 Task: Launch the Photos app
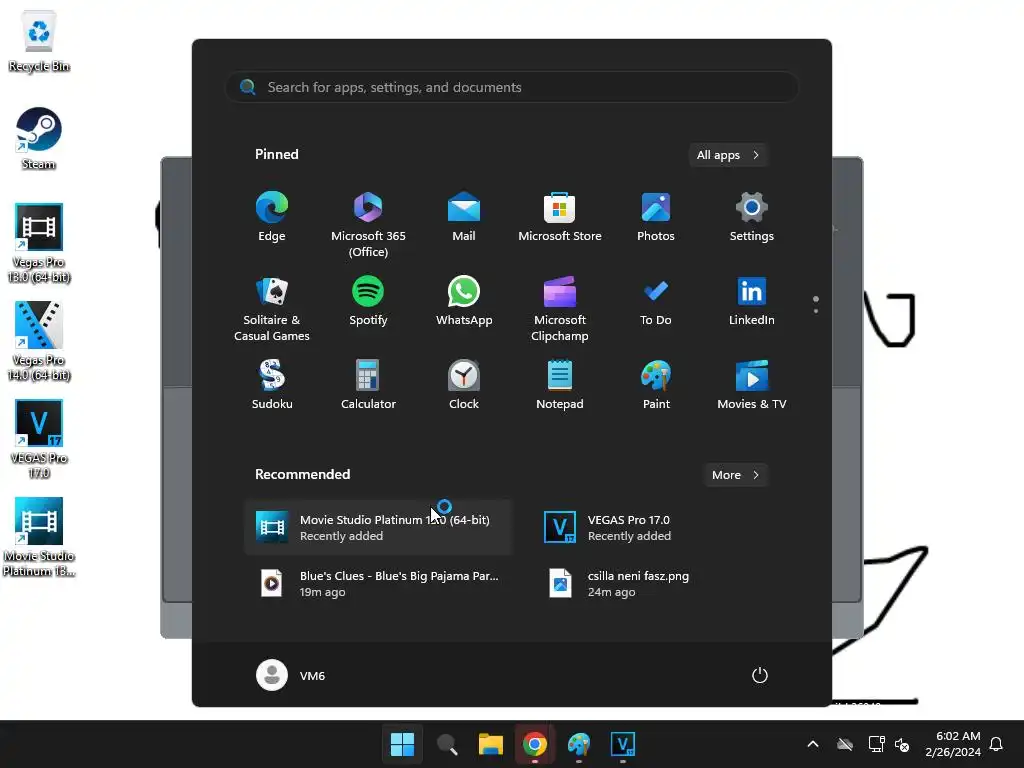tap(656, 217)
